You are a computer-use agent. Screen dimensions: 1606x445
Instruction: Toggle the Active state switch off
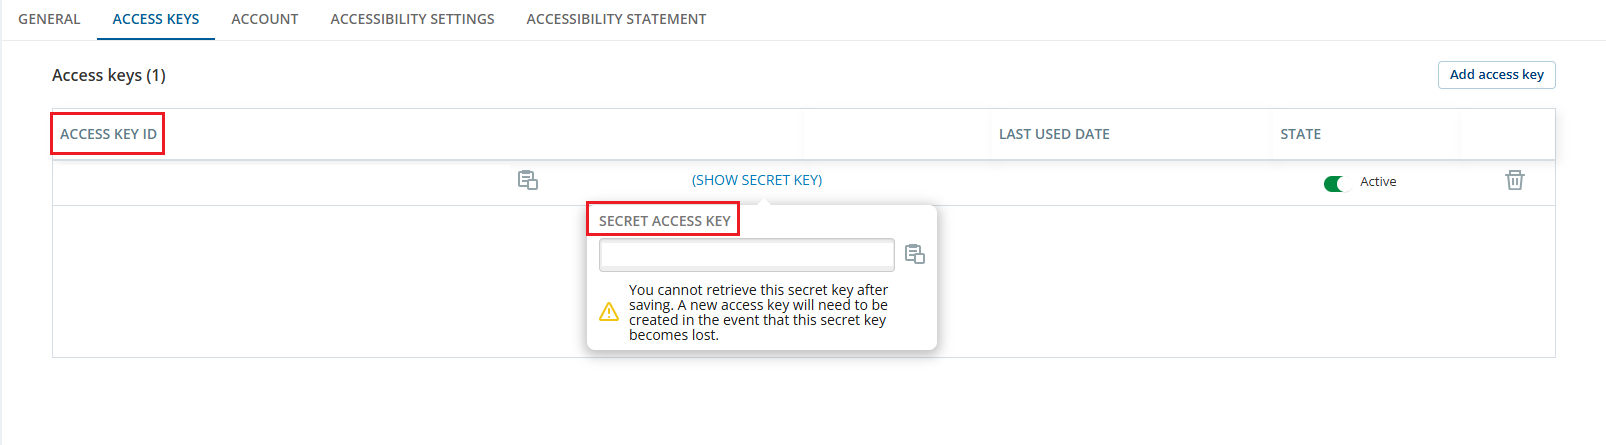pos(1336,183)
